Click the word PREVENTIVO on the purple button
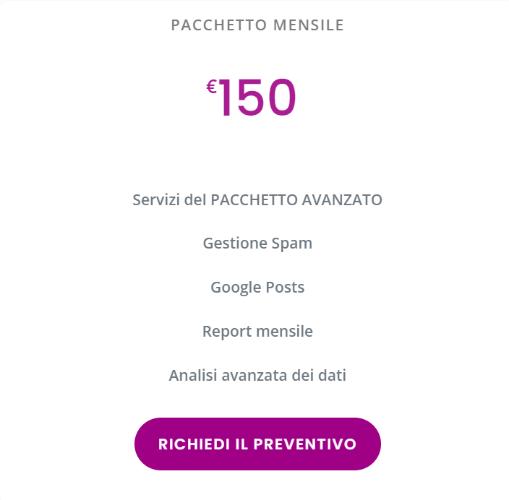This screenshot has width=509, height=500. 305,444
